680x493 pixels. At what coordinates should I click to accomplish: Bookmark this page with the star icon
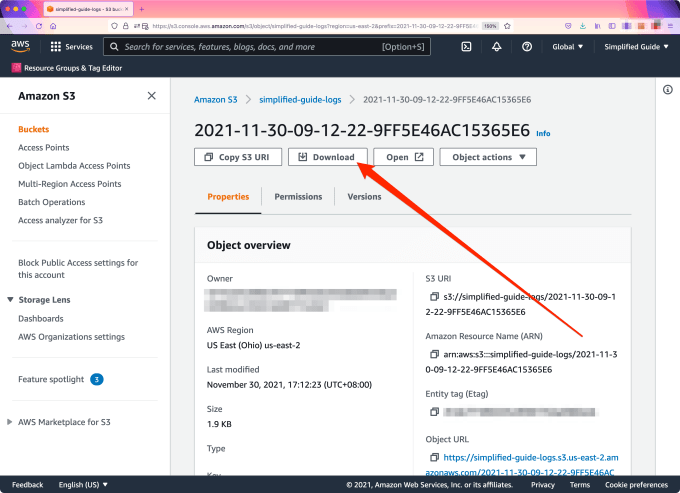click(507, 26)
